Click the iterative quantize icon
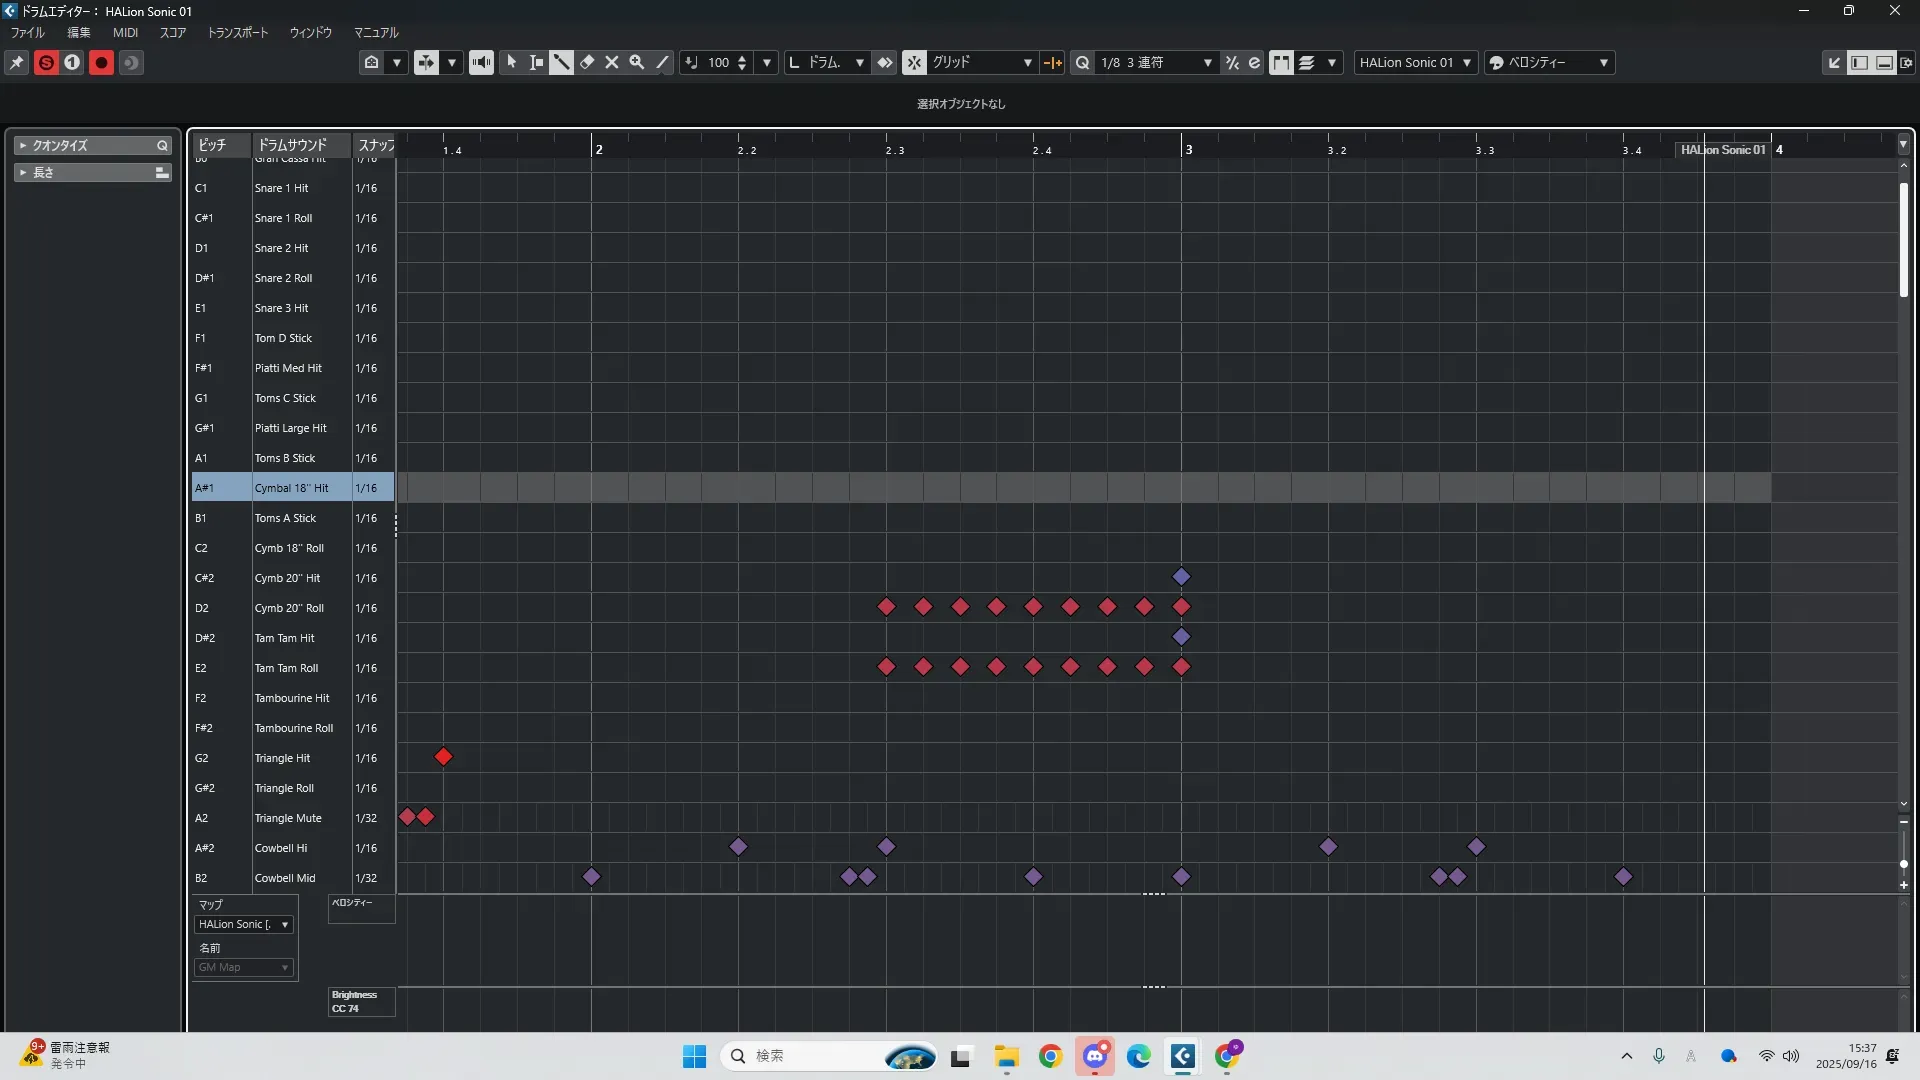 [1232, 63]
